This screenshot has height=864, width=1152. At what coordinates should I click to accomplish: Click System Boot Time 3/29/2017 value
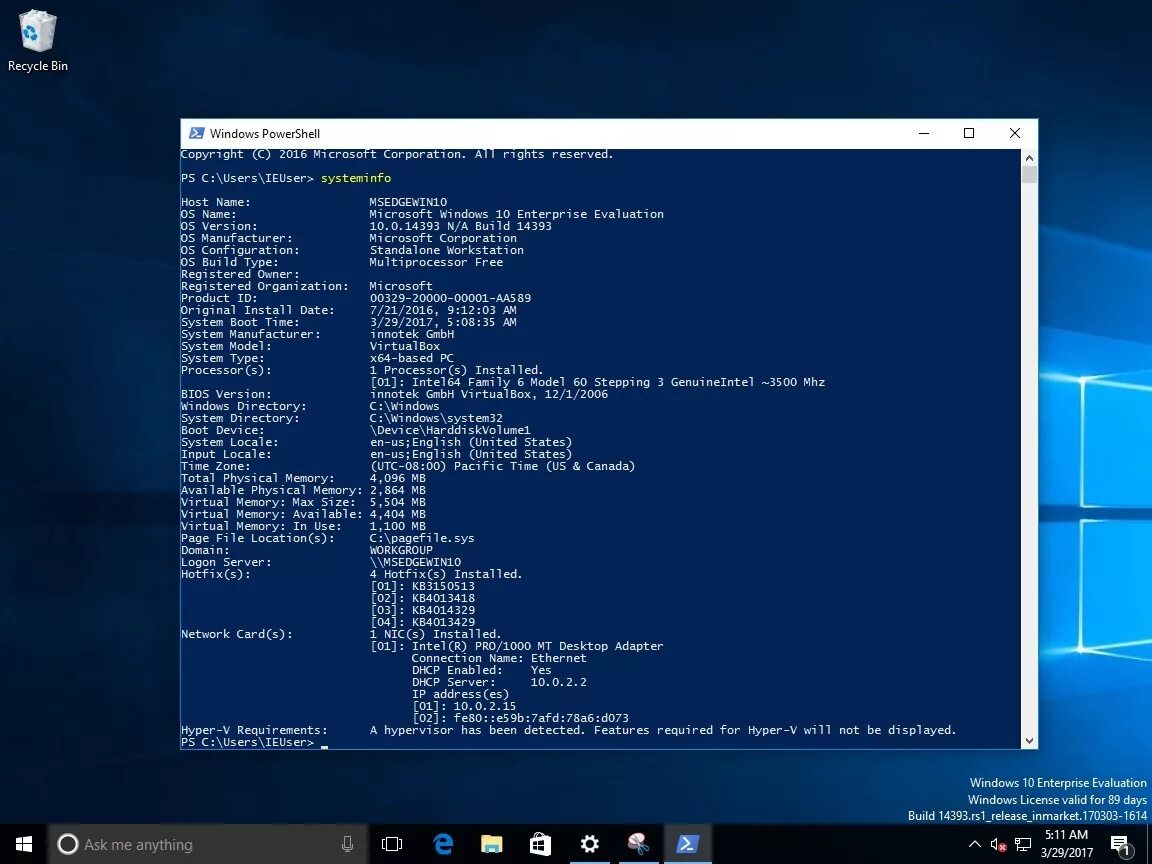[443, 323]
